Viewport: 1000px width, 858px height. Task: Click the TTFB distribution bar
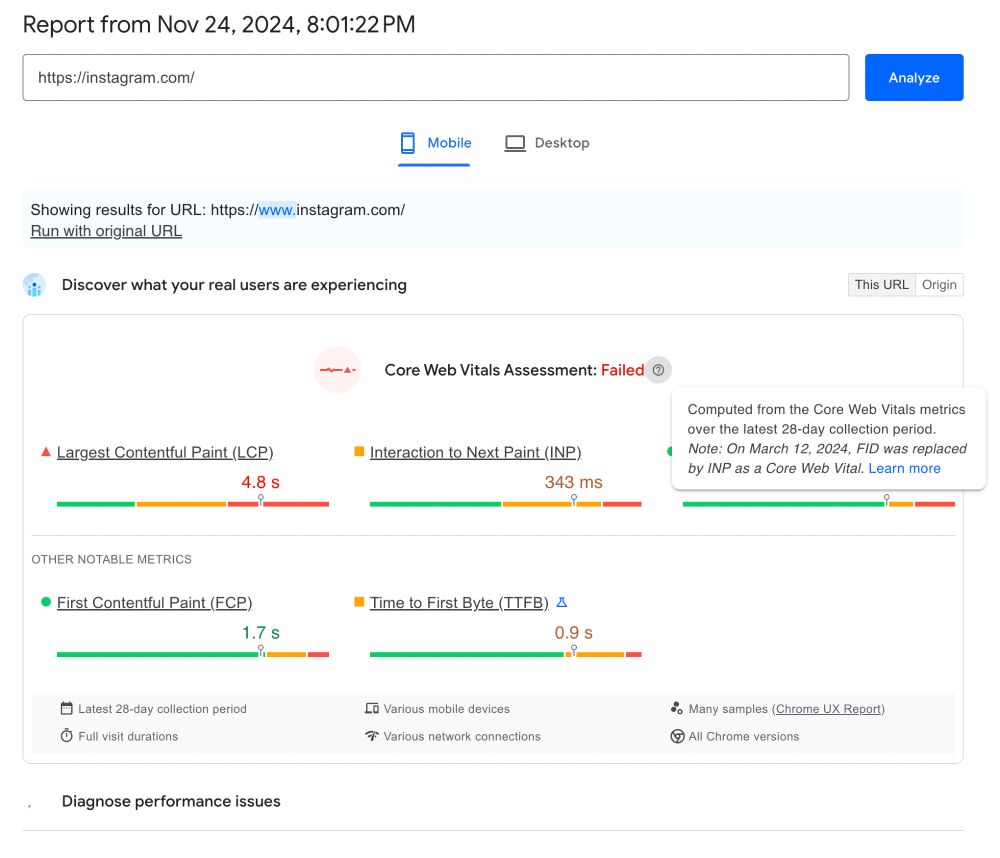pos(506,655)
